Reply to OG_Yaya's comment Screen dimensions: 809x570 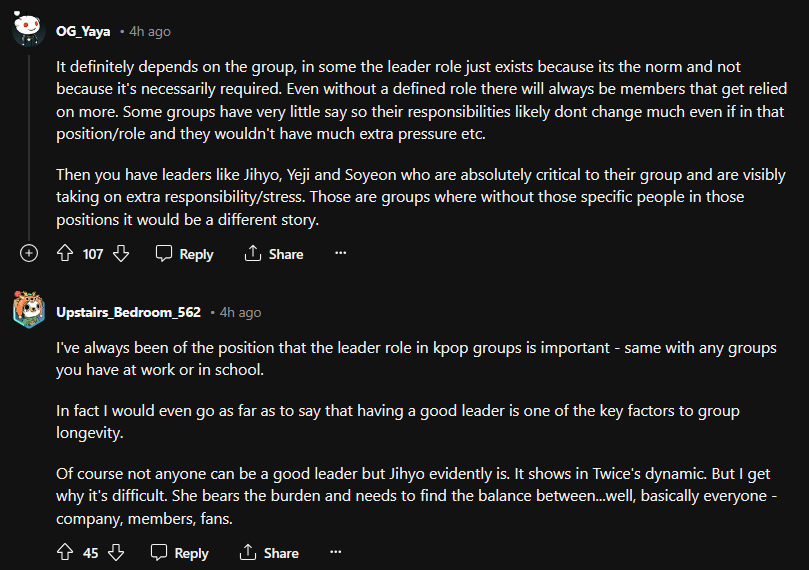coord(185,254)
